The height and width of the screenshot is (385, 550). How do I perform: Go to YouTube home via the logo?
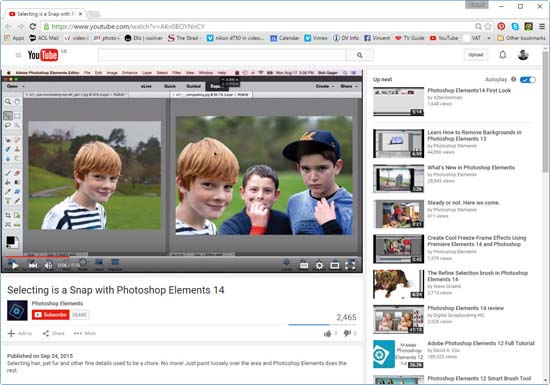(43, 55)
